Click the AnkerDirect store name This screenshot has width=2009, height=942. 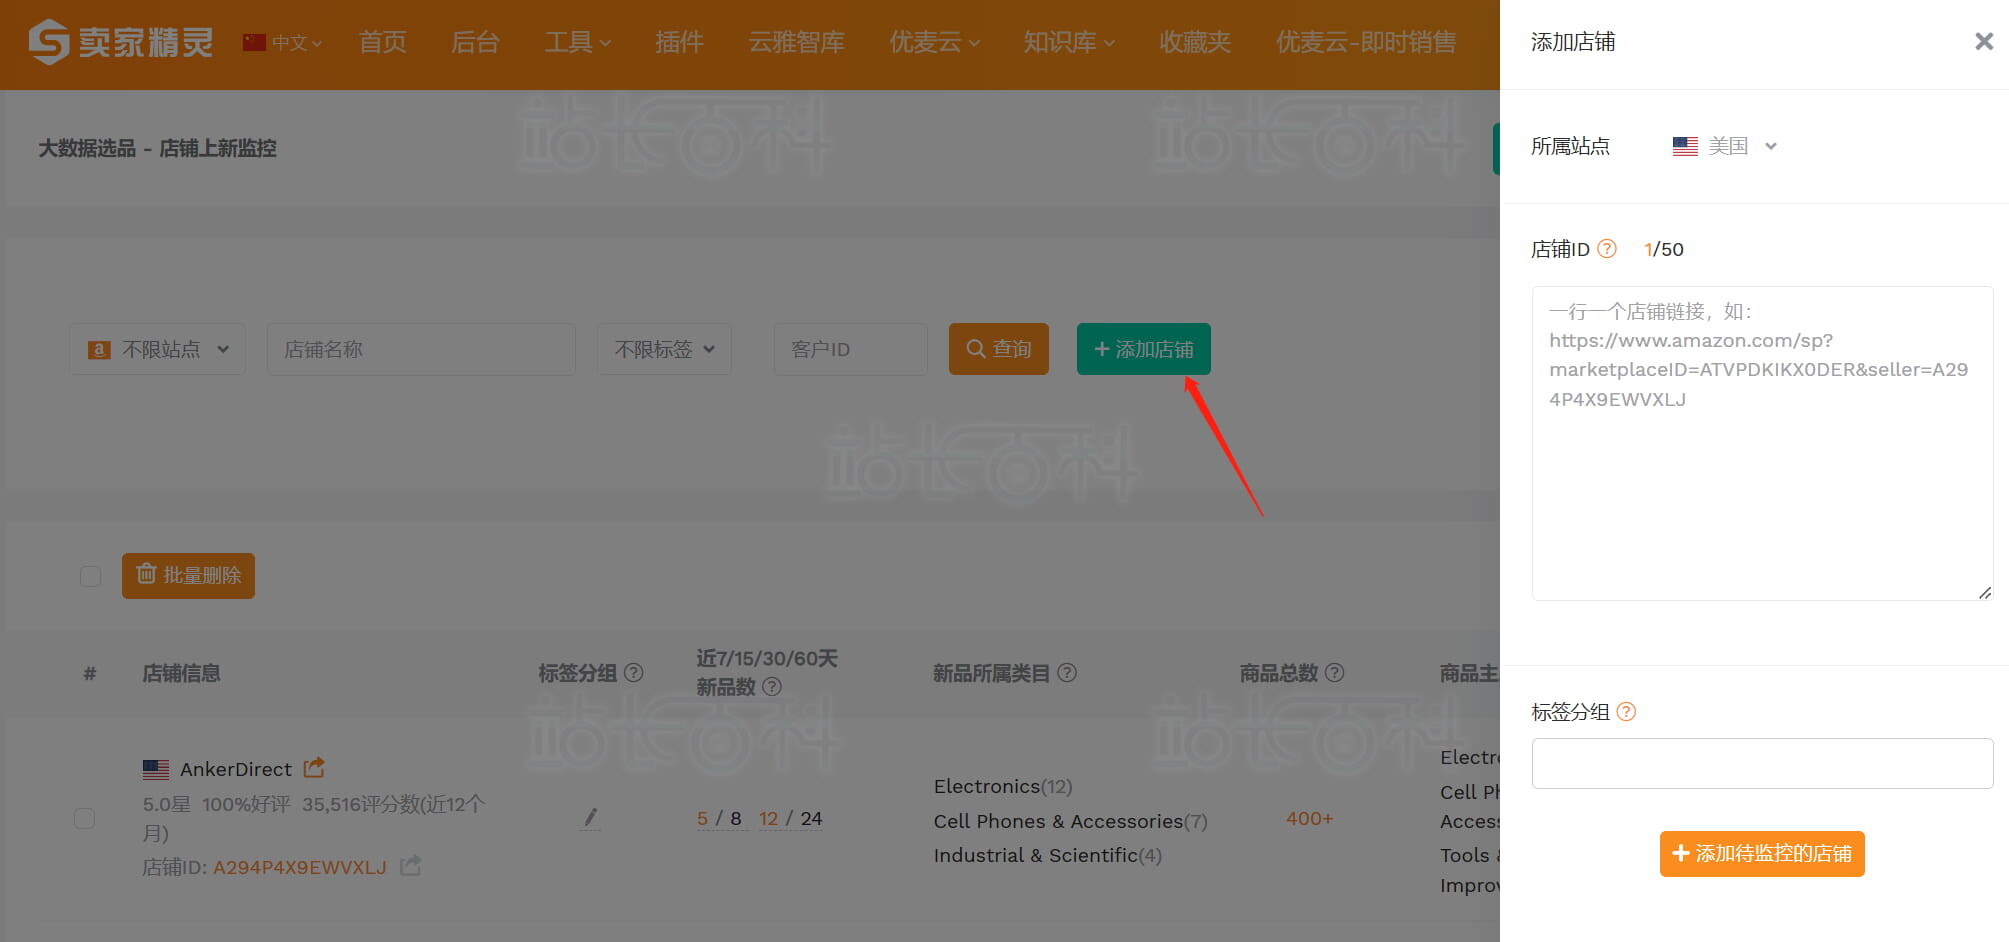[236, 769]
